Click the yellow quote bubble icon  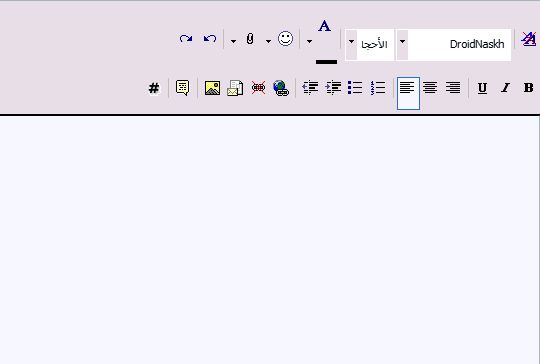coord(183,88)
